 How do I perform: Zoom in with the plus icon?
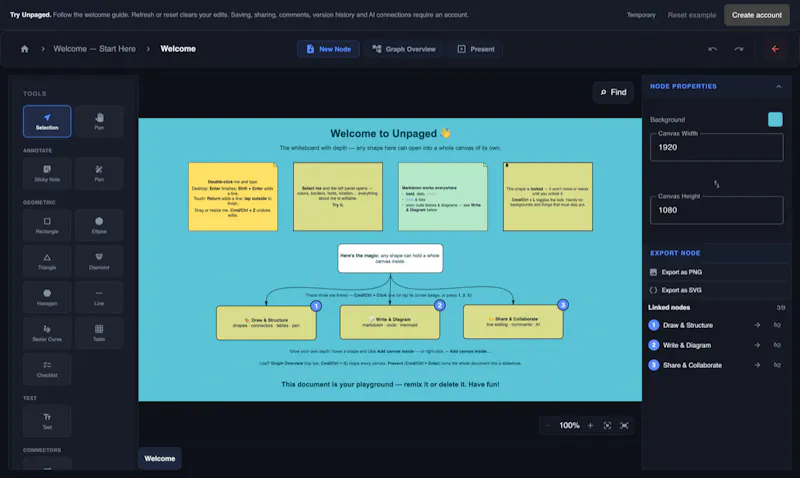(x=590, y=425)
